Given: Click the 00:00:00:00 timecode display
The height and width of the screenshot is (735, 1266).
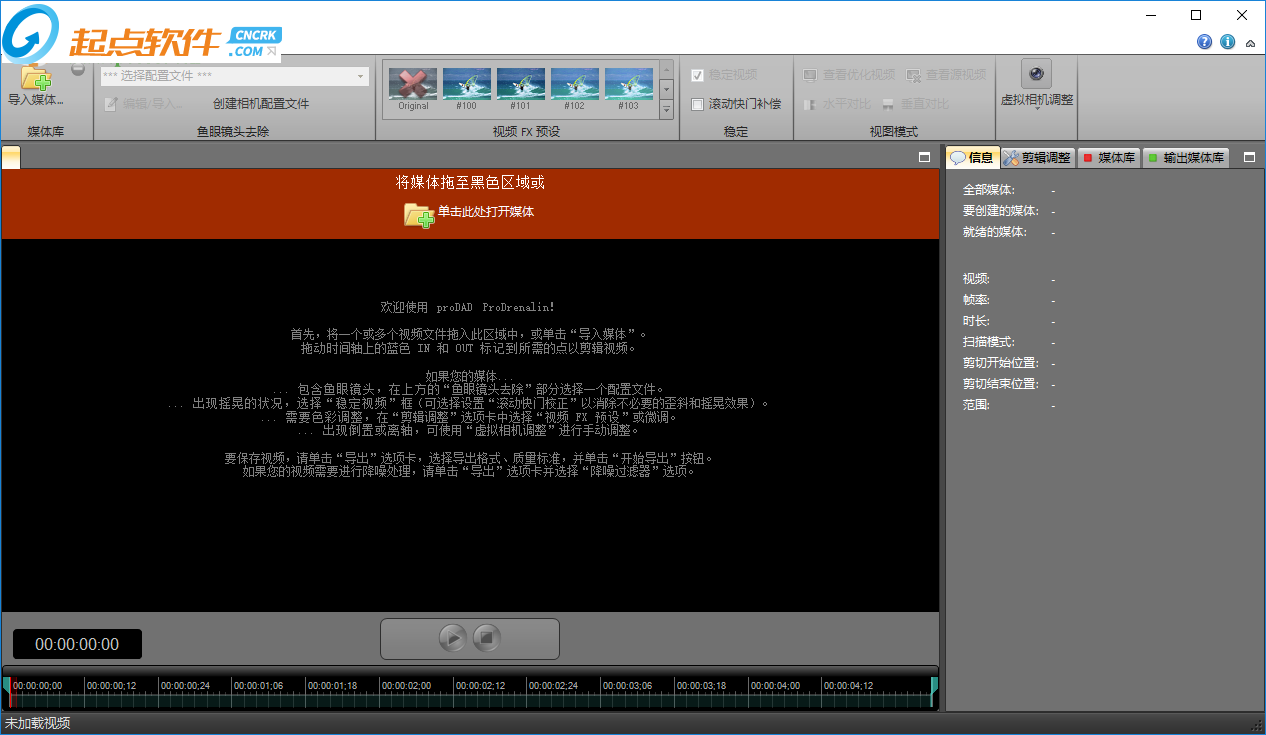Looking at the screenshot, I should (77, 644).
